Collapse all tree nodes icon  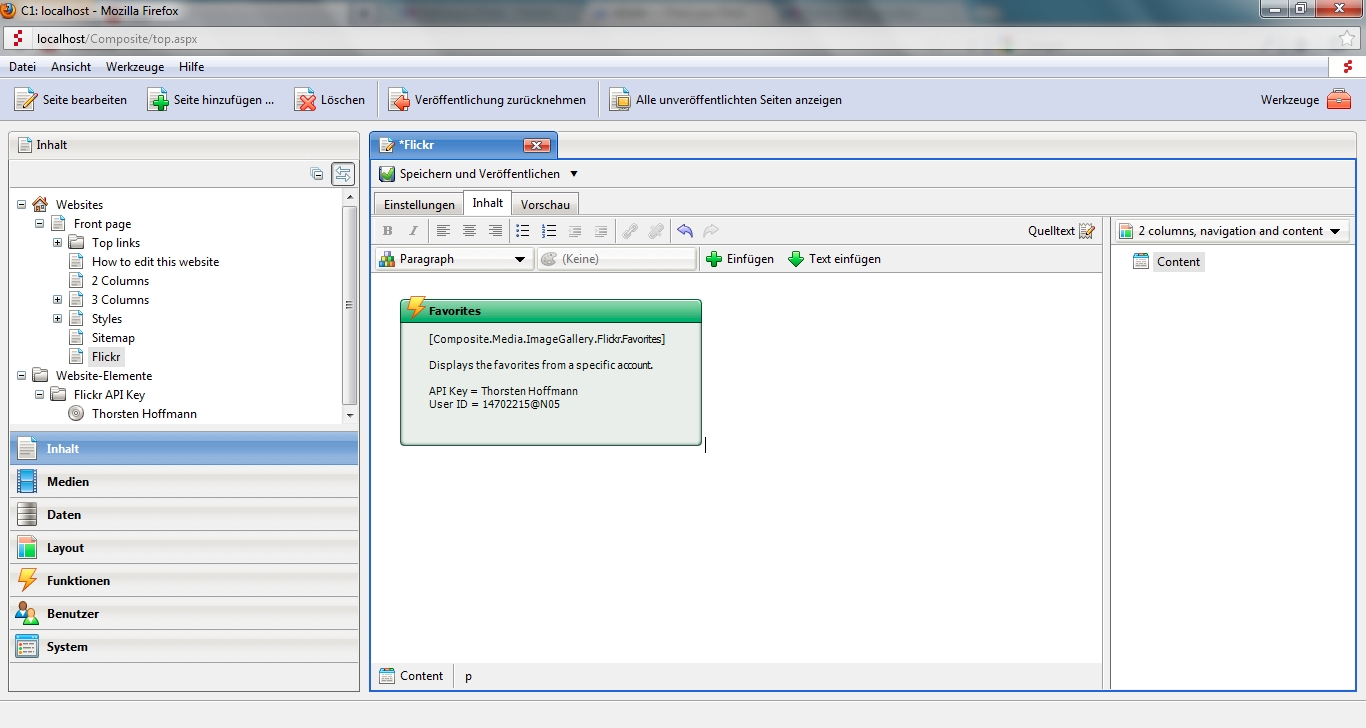[x=317, y=174]
